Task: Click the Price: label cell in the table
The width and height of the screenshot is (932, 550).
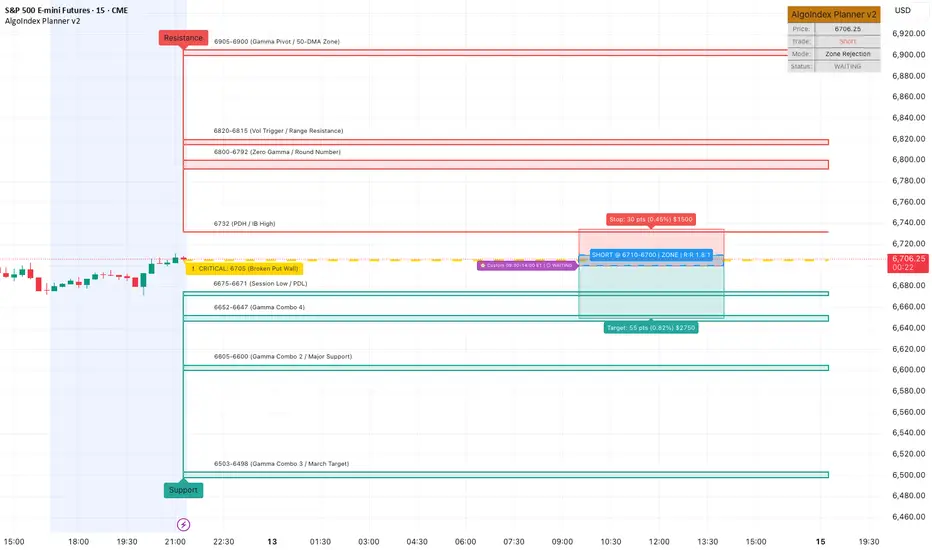Action: 801,29
